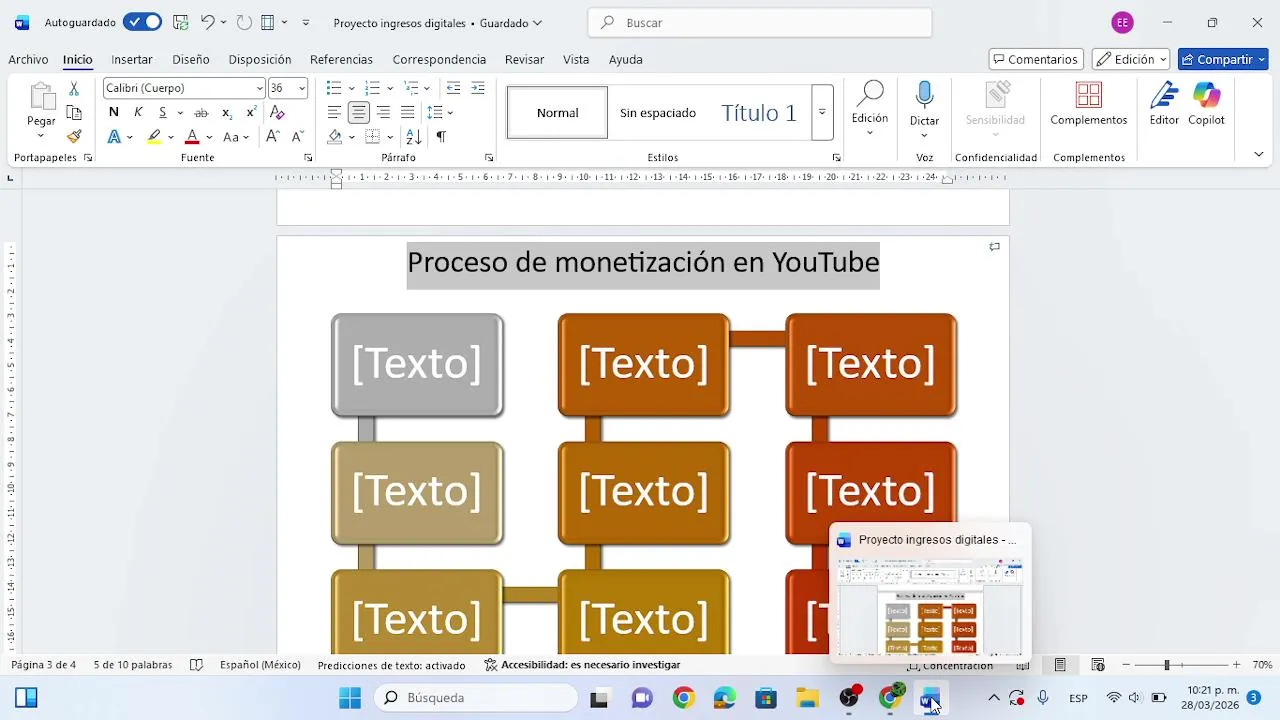Open Copilot from the ribbon
The height and width of the screenshot is (720, 1280).
[x=1206, y=95]
